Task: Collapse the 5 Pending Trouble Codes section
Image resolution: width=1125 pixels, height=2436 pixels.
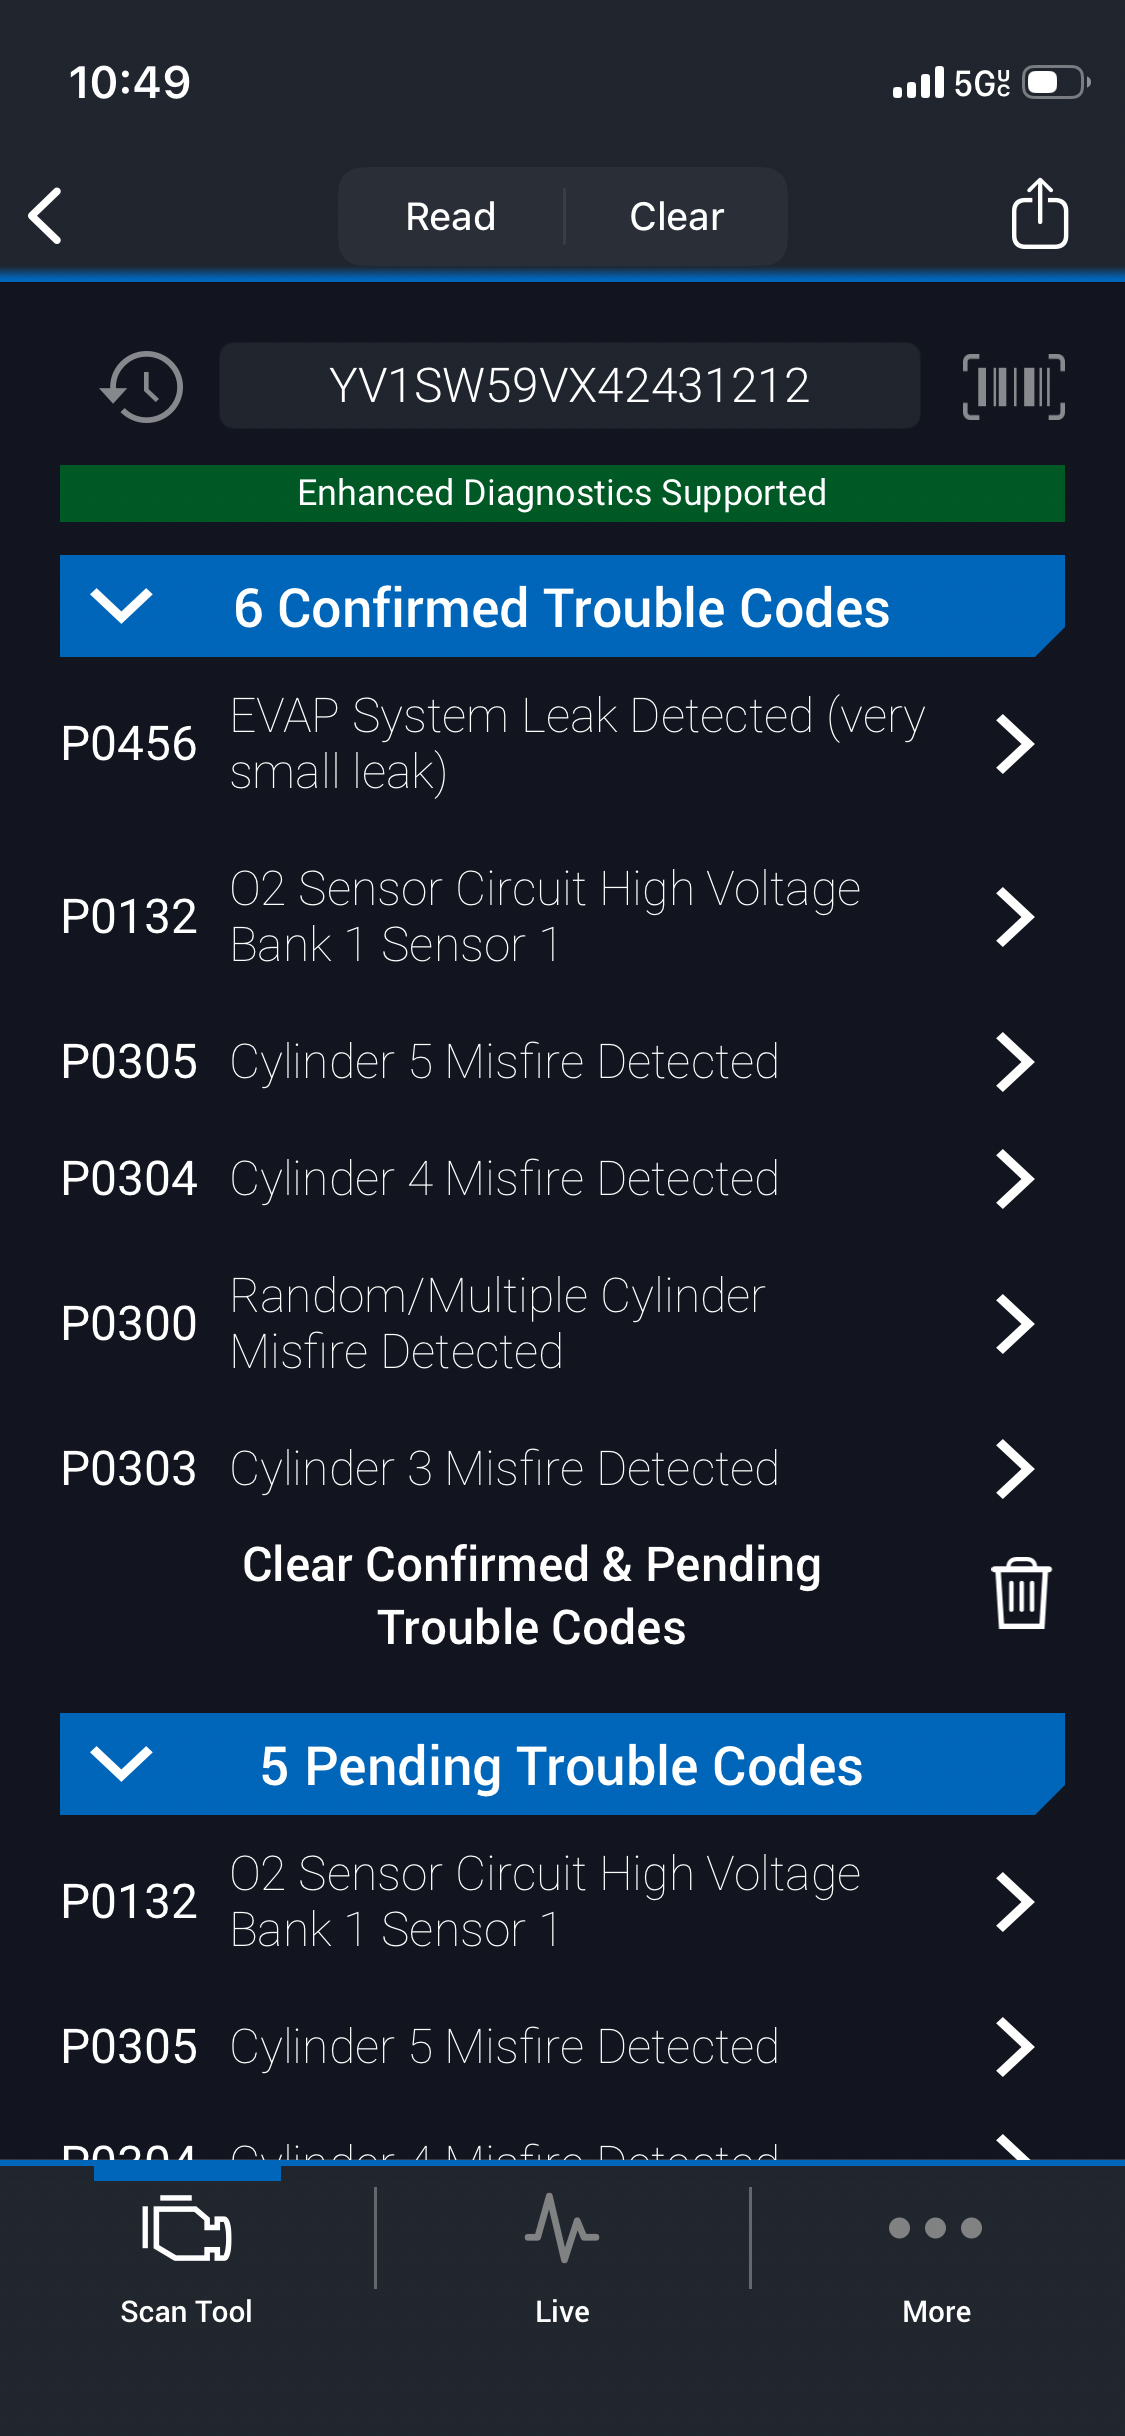Action: 121,1764
